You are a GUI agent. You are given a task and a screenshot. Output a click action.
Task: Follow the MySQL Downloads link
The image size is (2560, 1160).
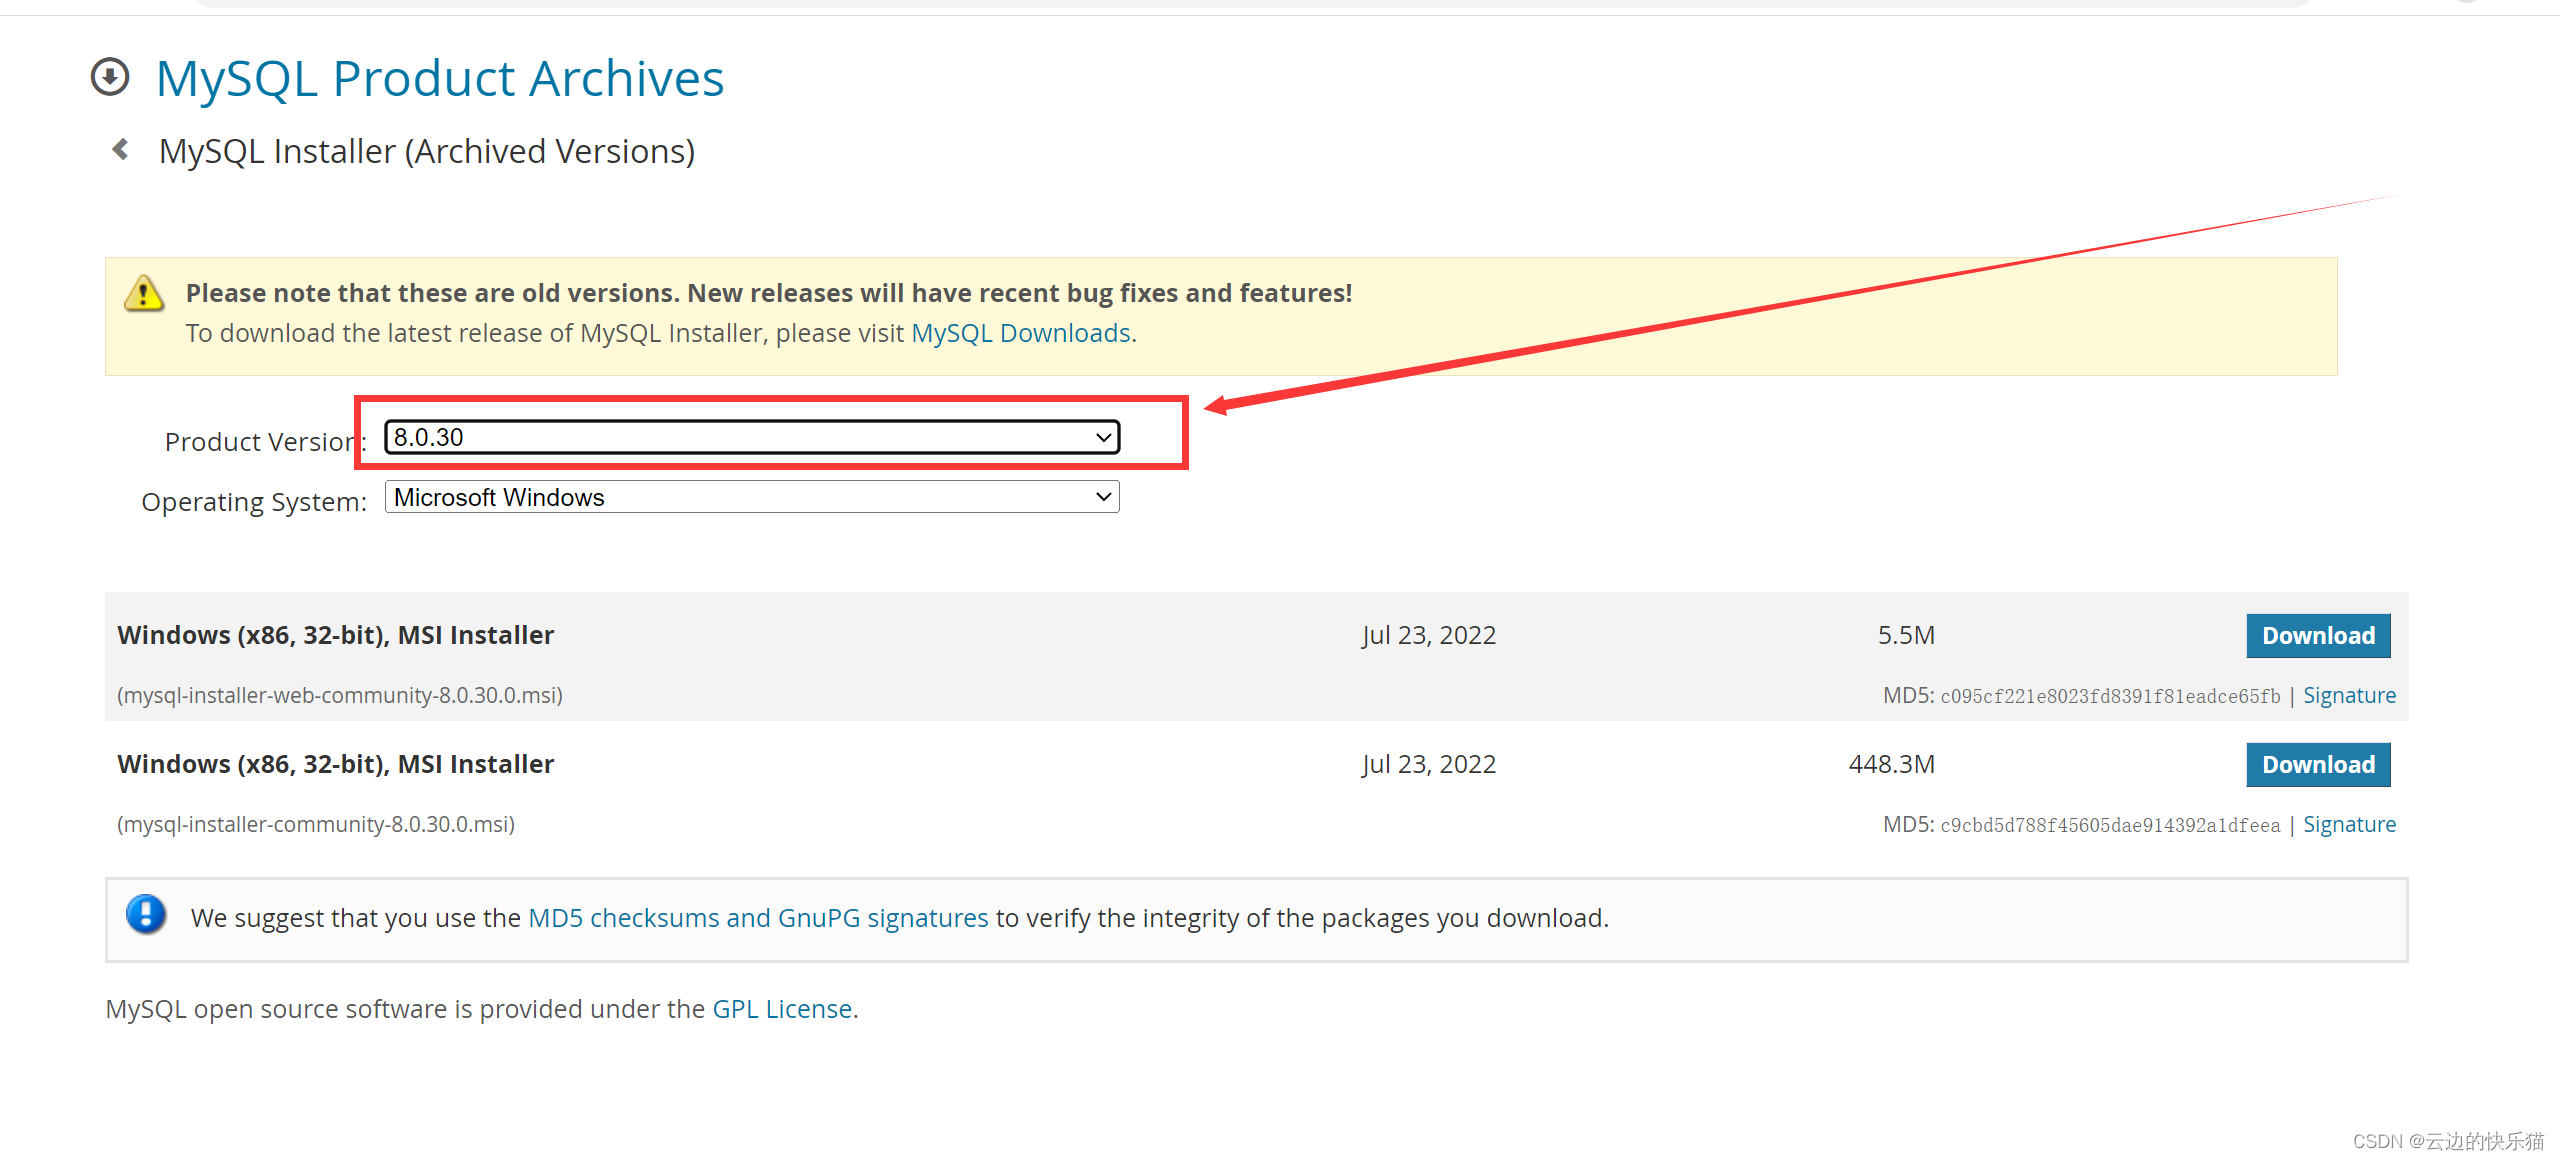(1021, 333)
